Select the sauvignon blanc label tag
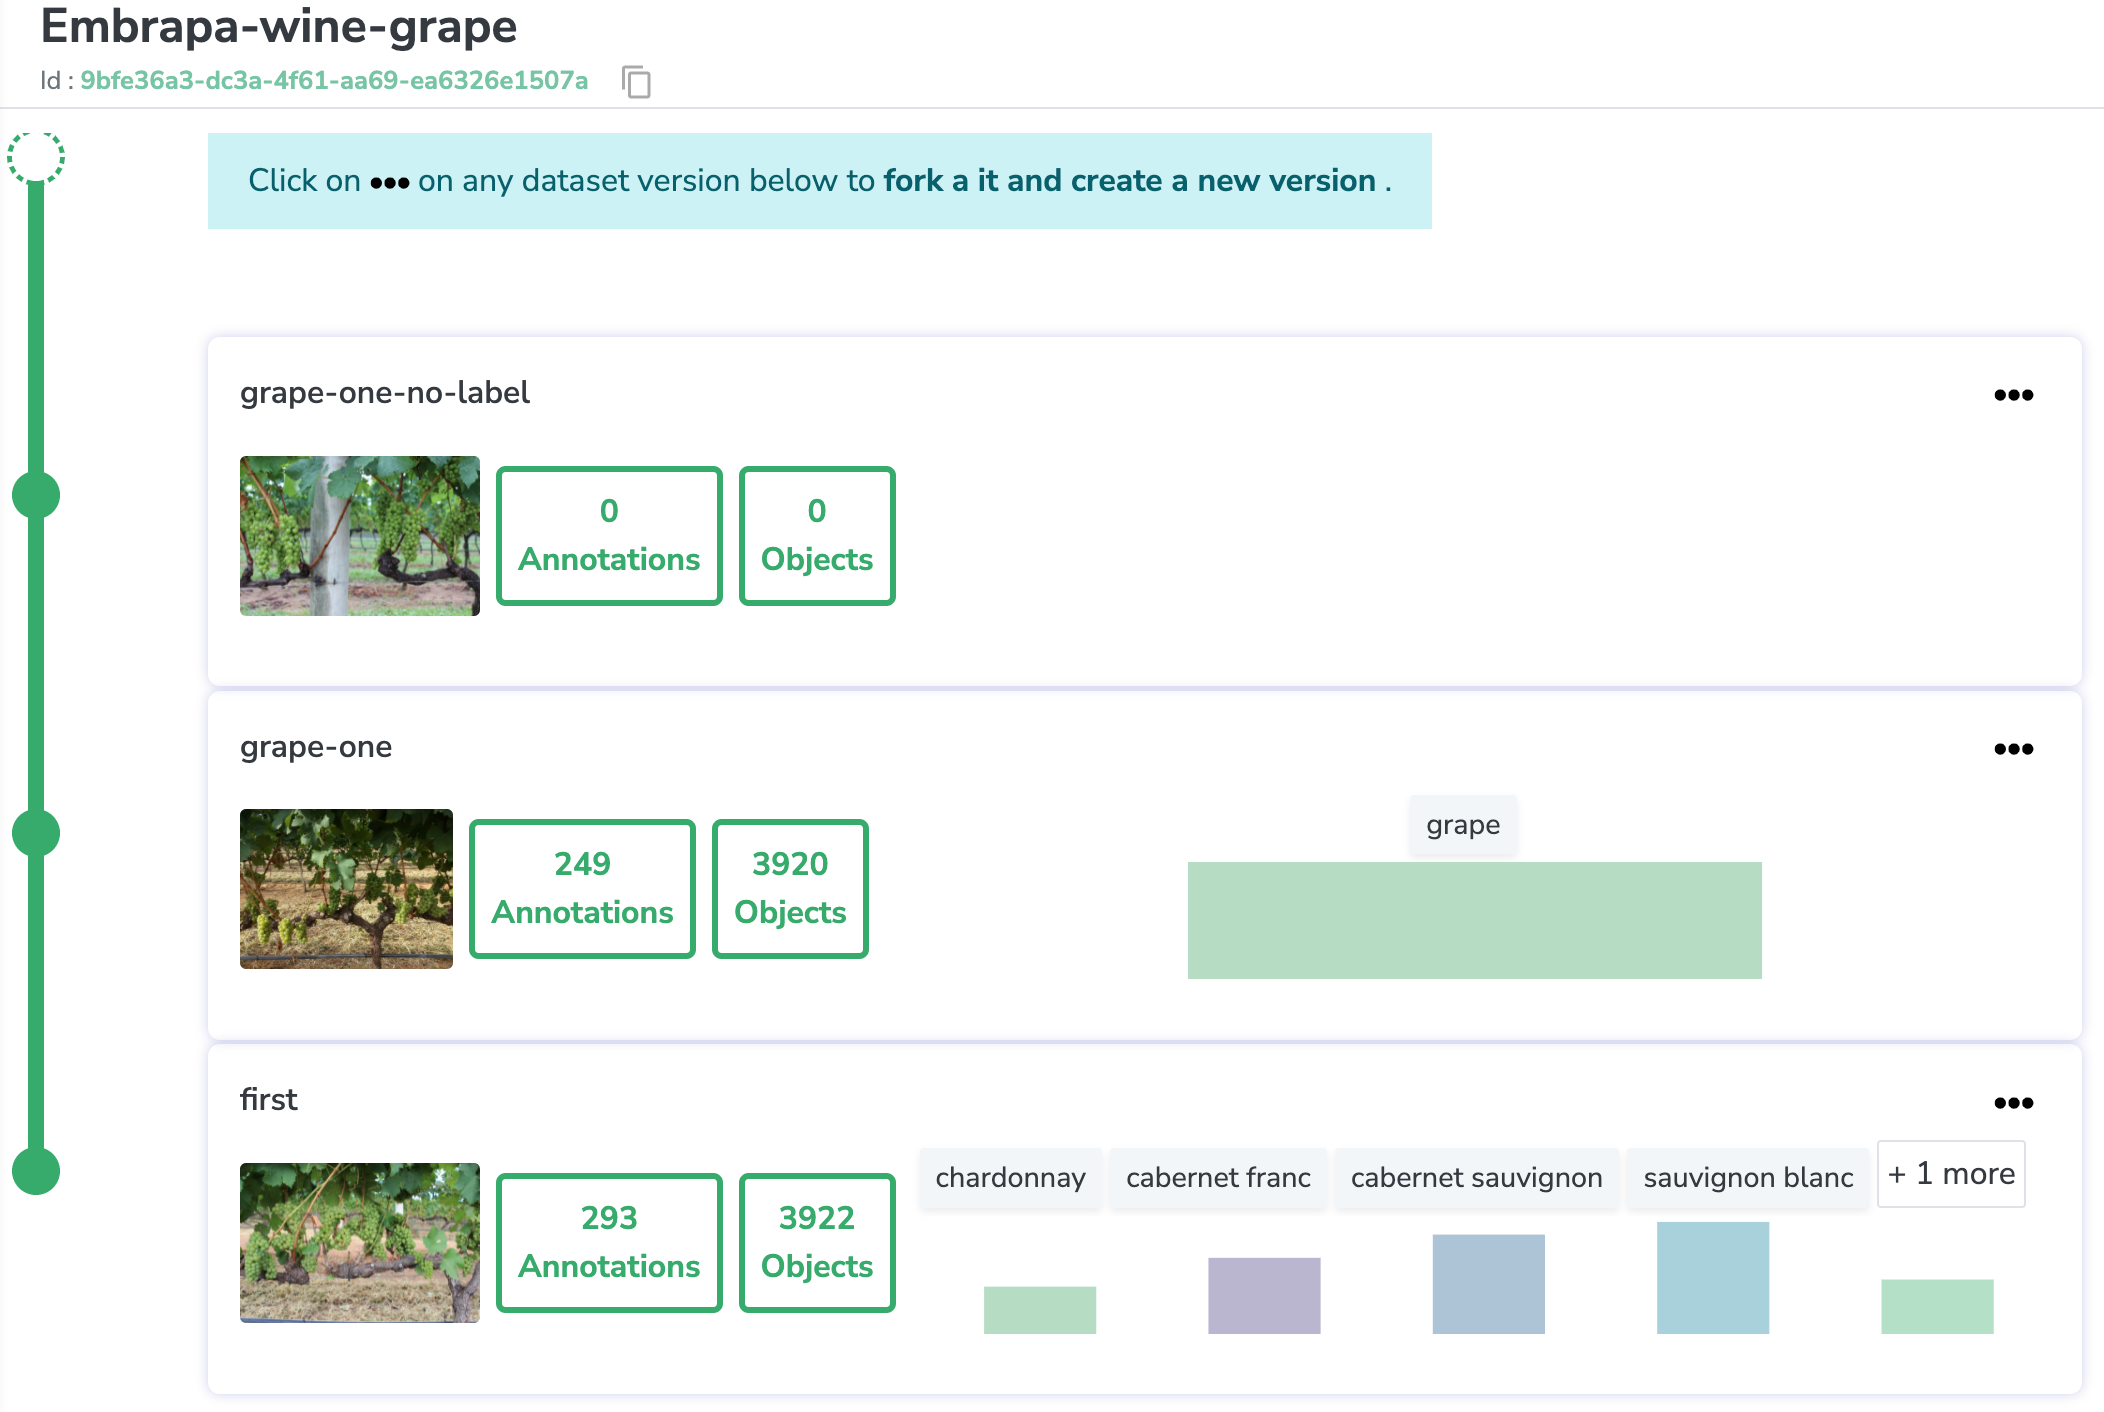This screenshot has height=1412, width=2104. click(x=1748, y=1178)
